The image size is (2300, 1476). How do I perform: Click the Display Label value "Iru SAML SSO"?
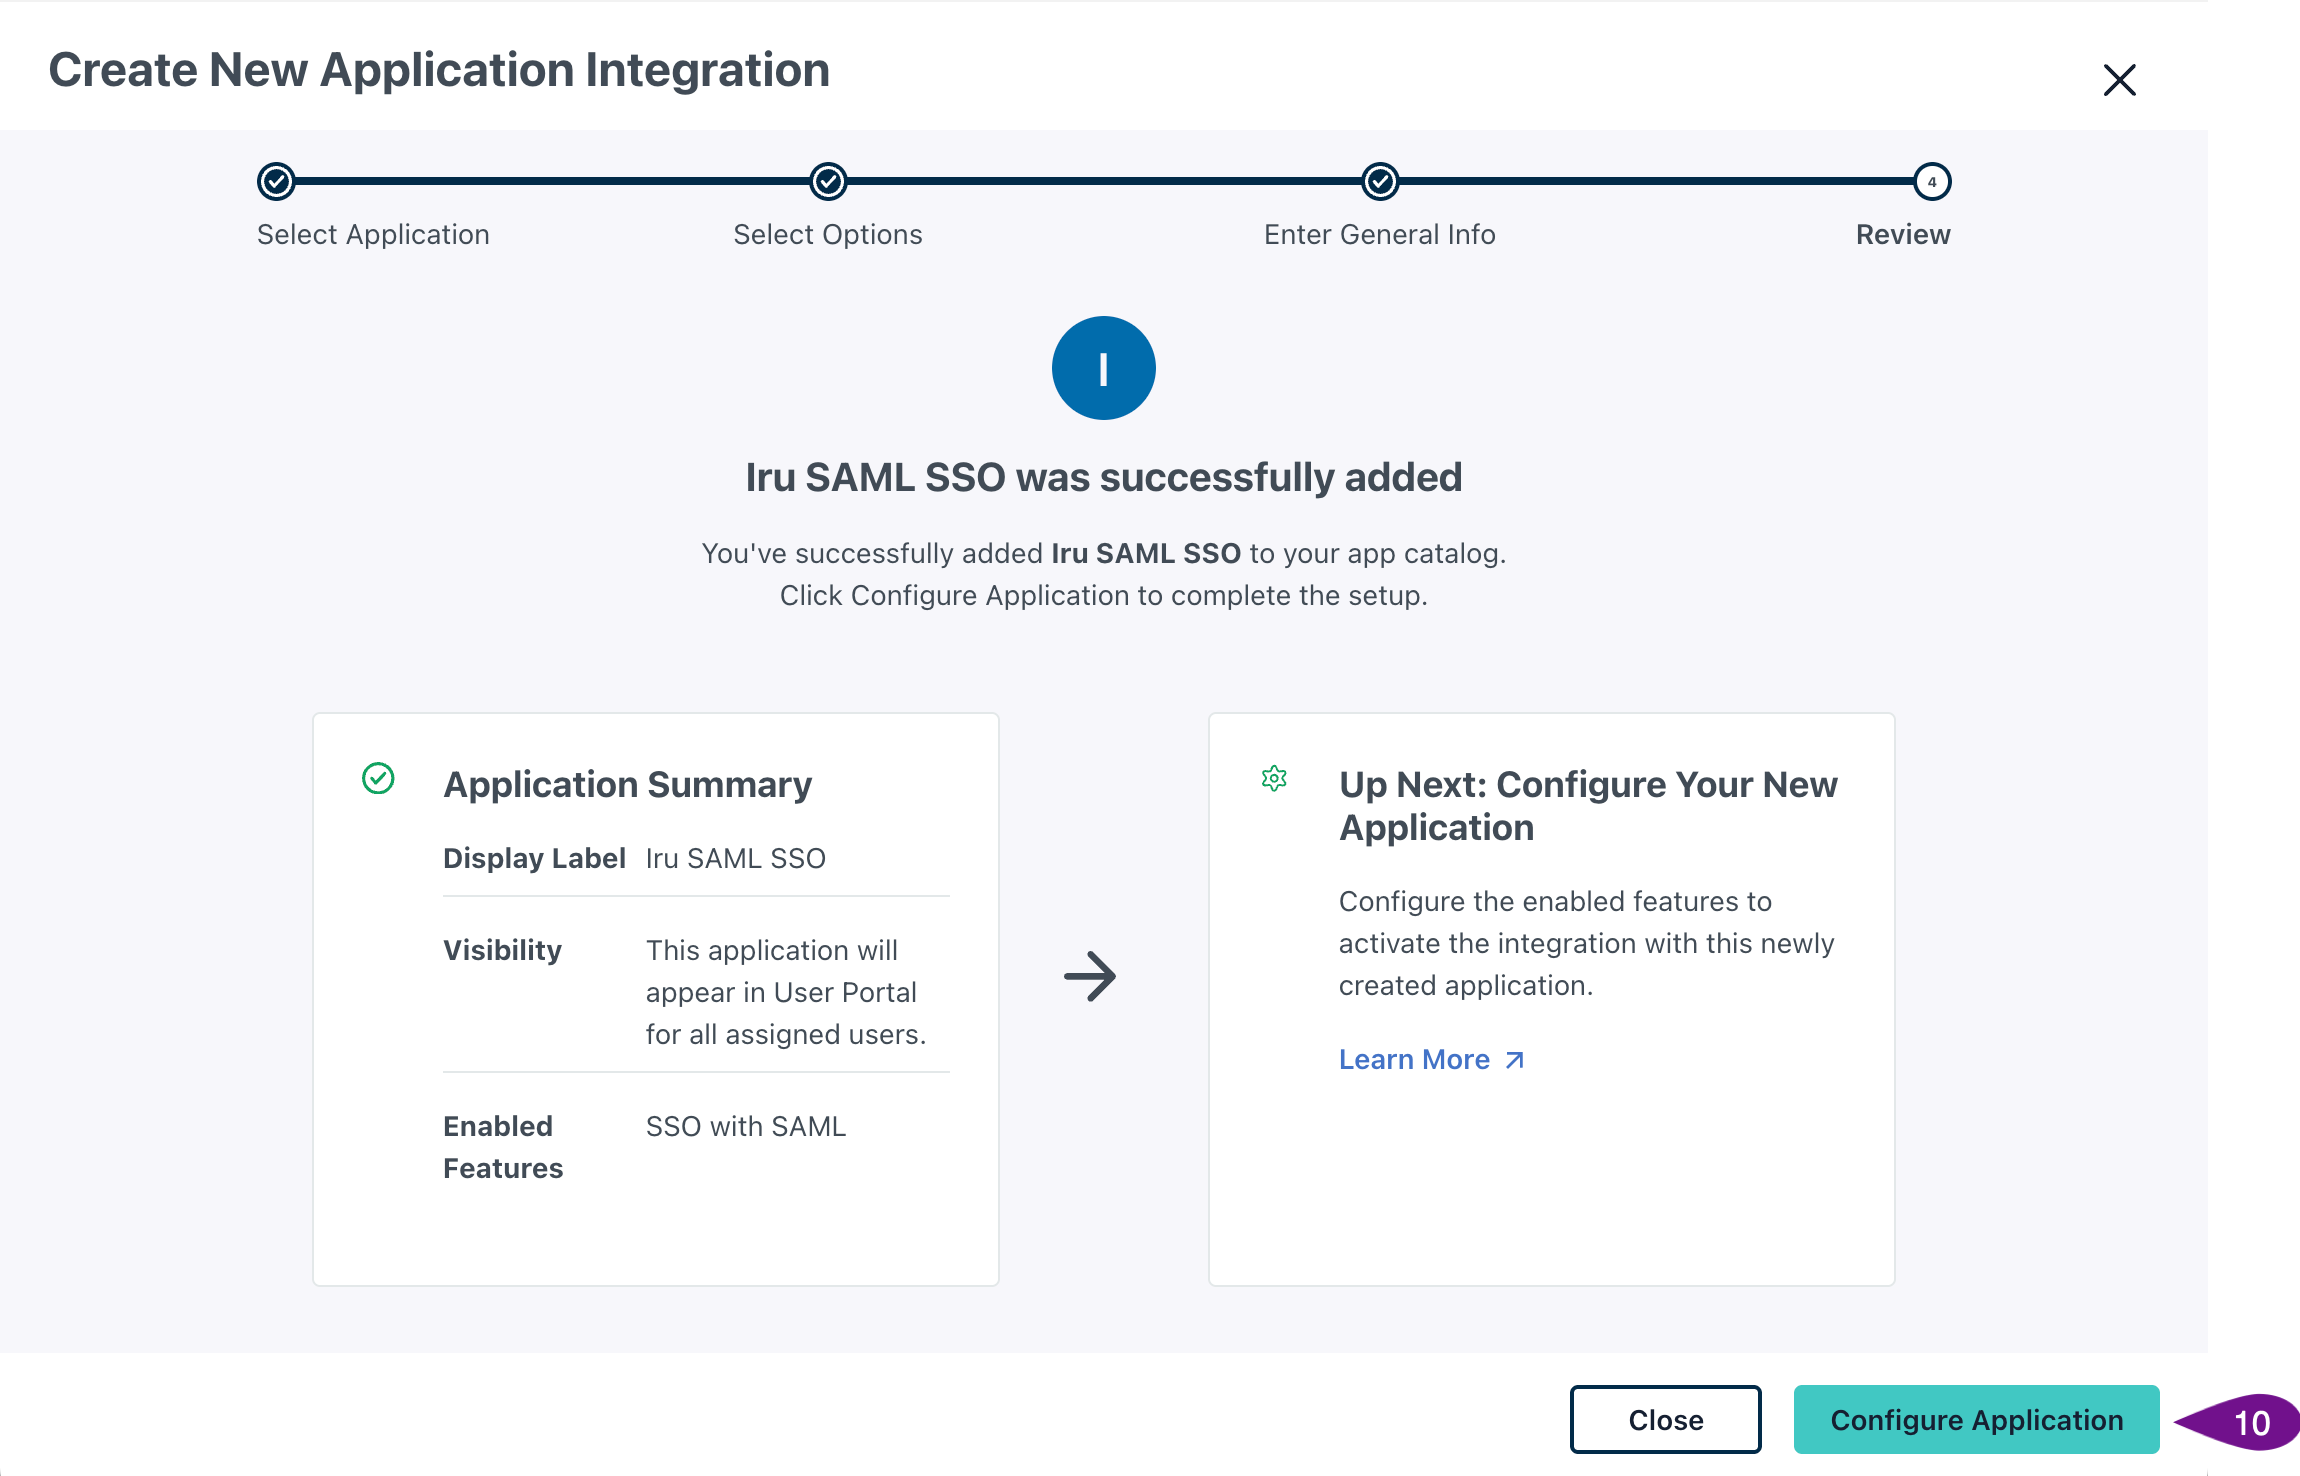pos(736,858)
